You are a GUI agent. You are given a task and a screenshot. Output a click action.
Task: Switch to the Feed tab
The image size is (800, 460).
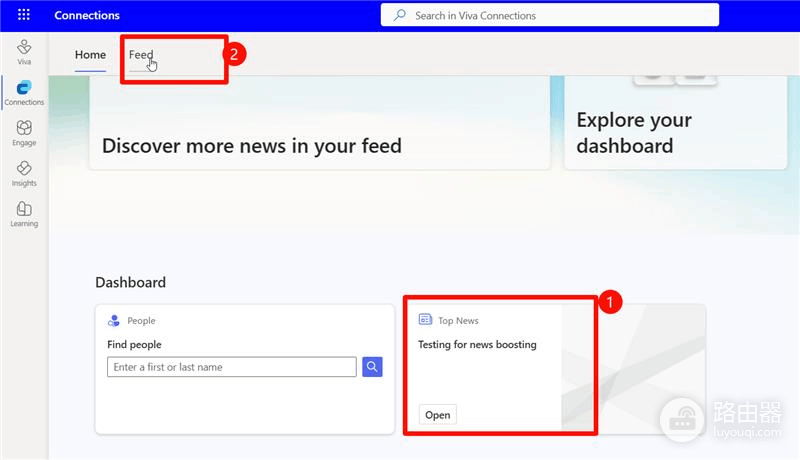click(141, 55)
